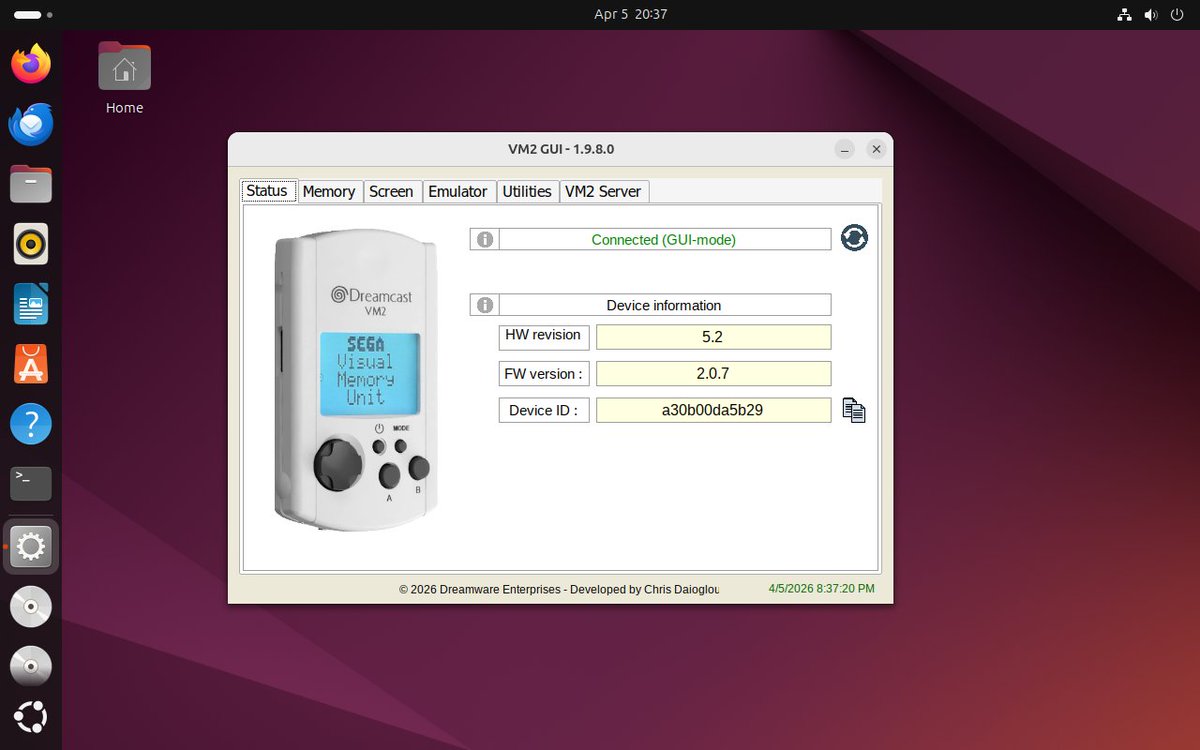Screen dimensions: 1200x750
Task: Click info icon beside Connected status
Action: click(x=485, y=239)
